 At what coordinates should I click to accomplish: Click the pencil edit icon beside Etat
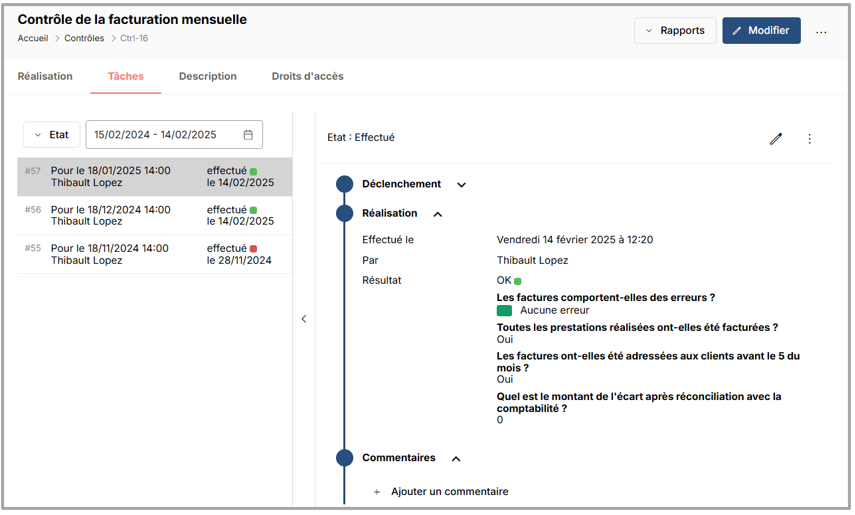[775, 139]
